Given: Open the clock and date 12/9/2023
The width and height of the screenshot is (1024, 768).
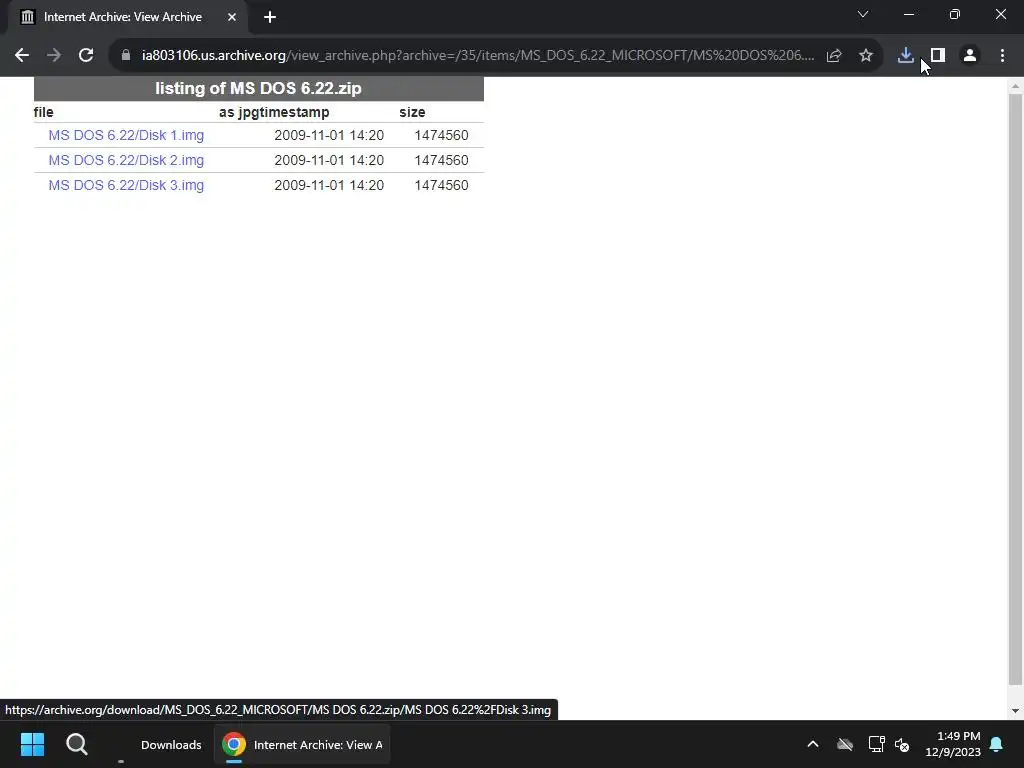Looking at the screenshot, I should pos(953,744).
